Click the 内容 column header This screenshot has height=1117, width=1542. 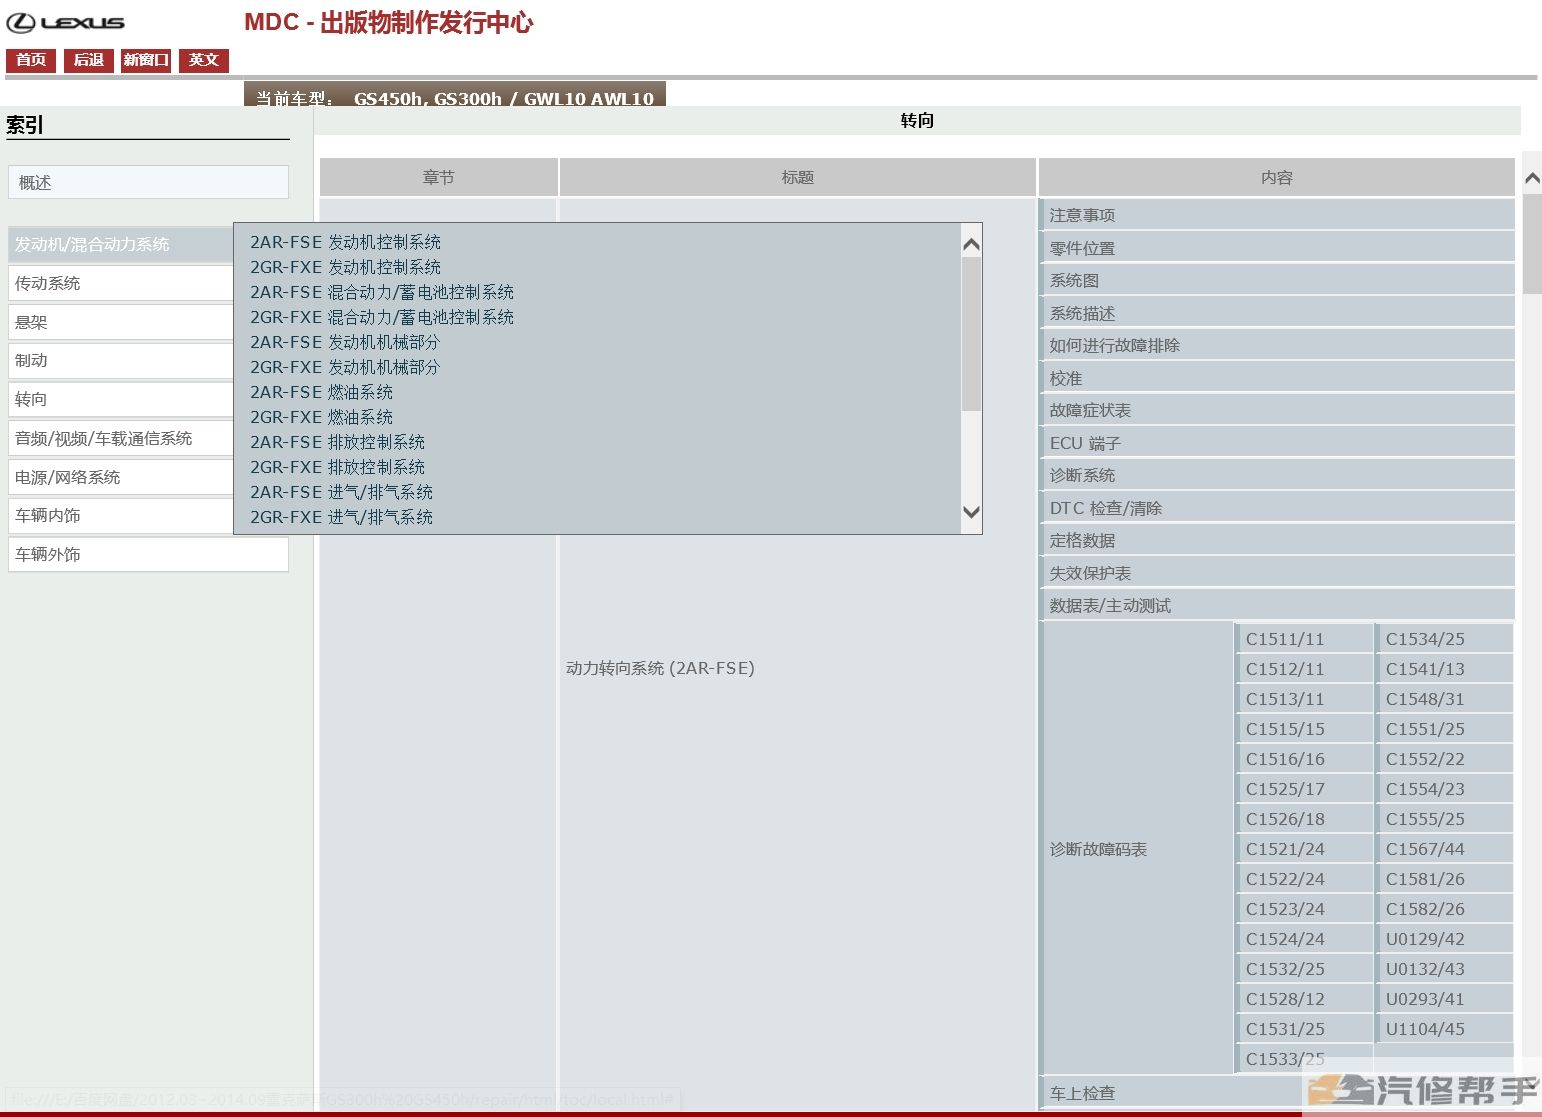click(x=1277, y=177)
